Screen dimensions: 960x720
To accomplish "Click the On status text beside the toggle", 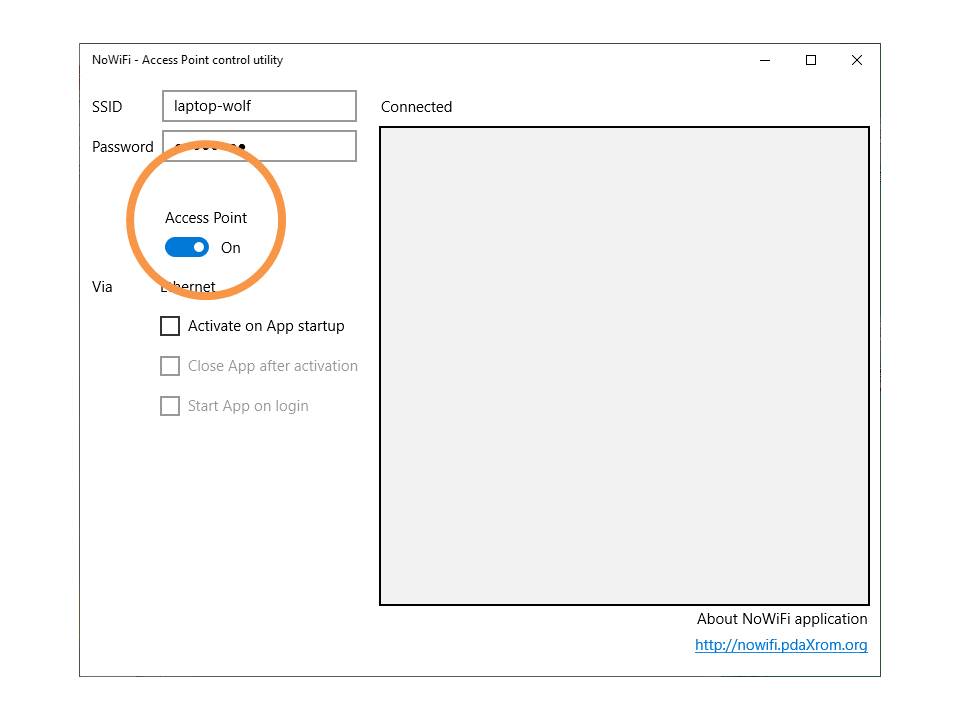I will 231,248.
